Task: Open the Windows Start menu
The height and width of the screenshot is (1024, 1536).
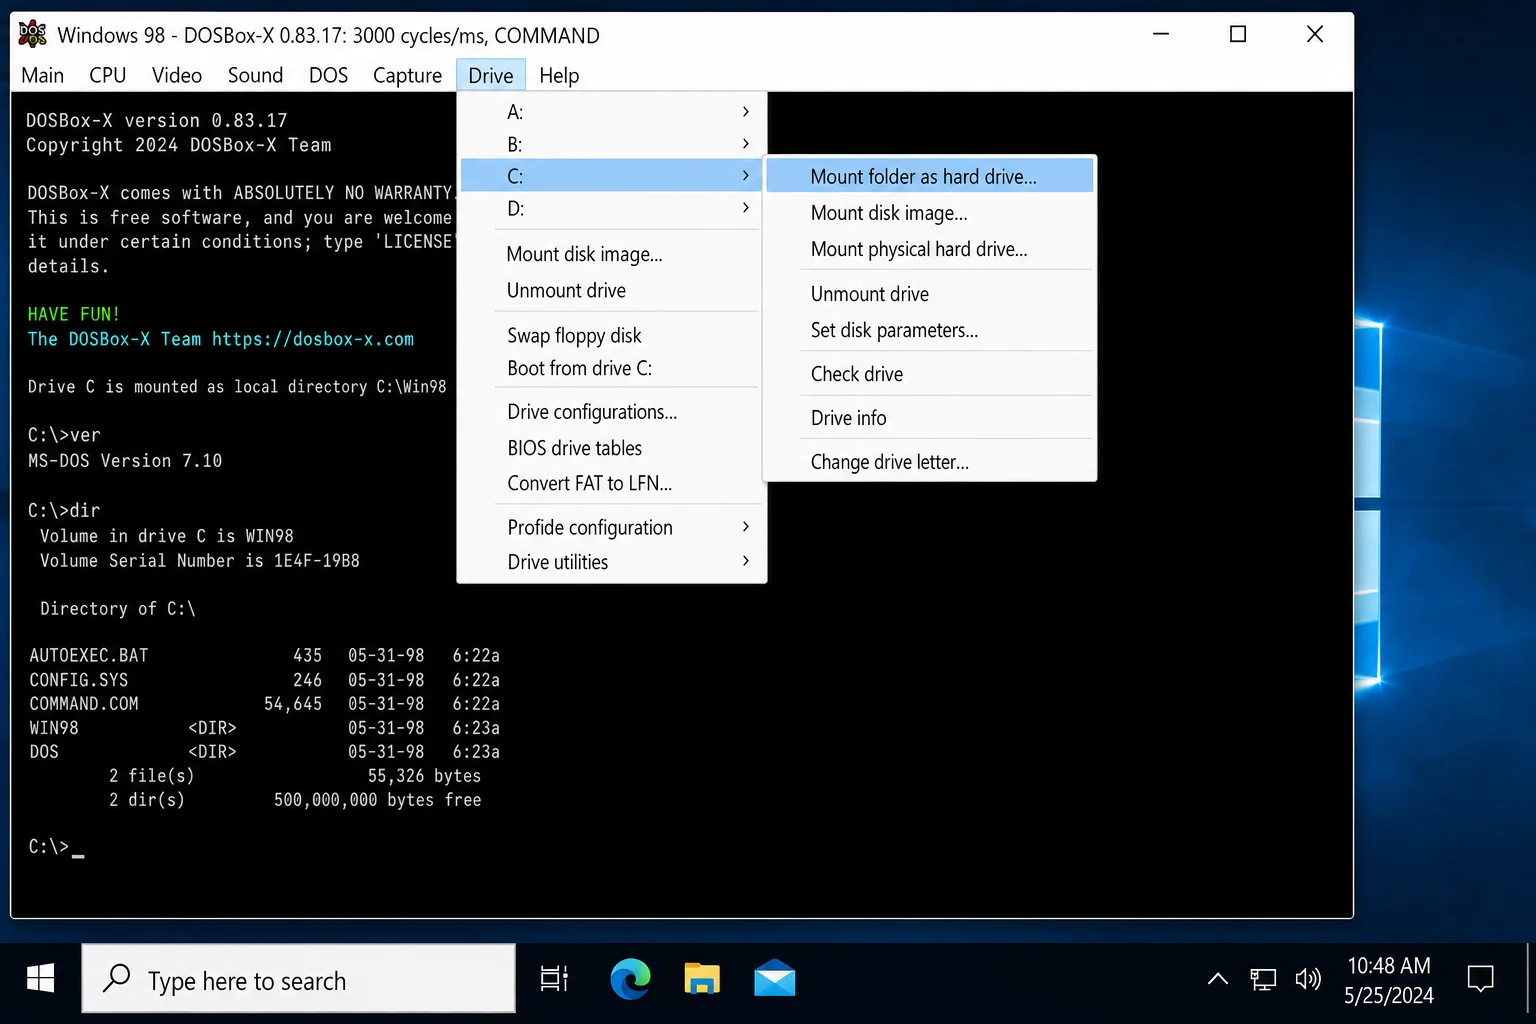Action: 40,979
